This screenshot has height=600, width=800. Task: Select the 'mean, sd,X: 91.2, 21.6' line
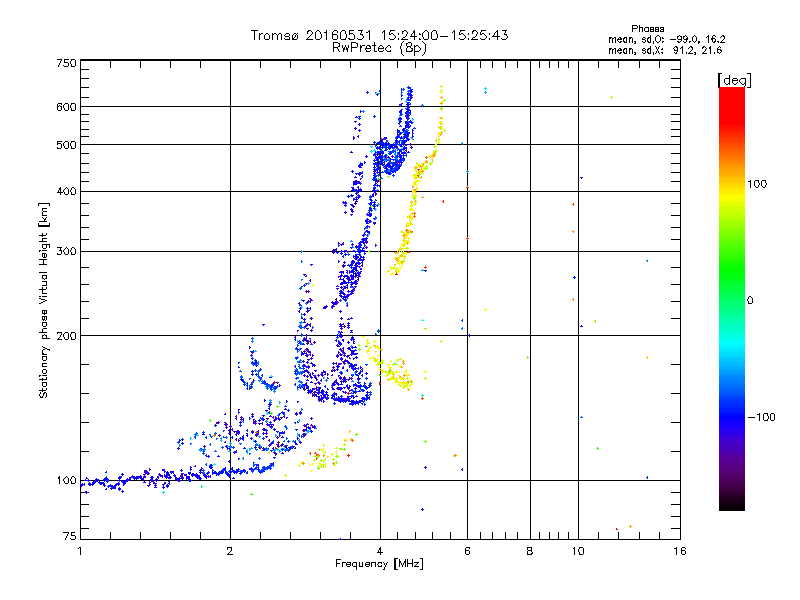(x=665, y=50)
